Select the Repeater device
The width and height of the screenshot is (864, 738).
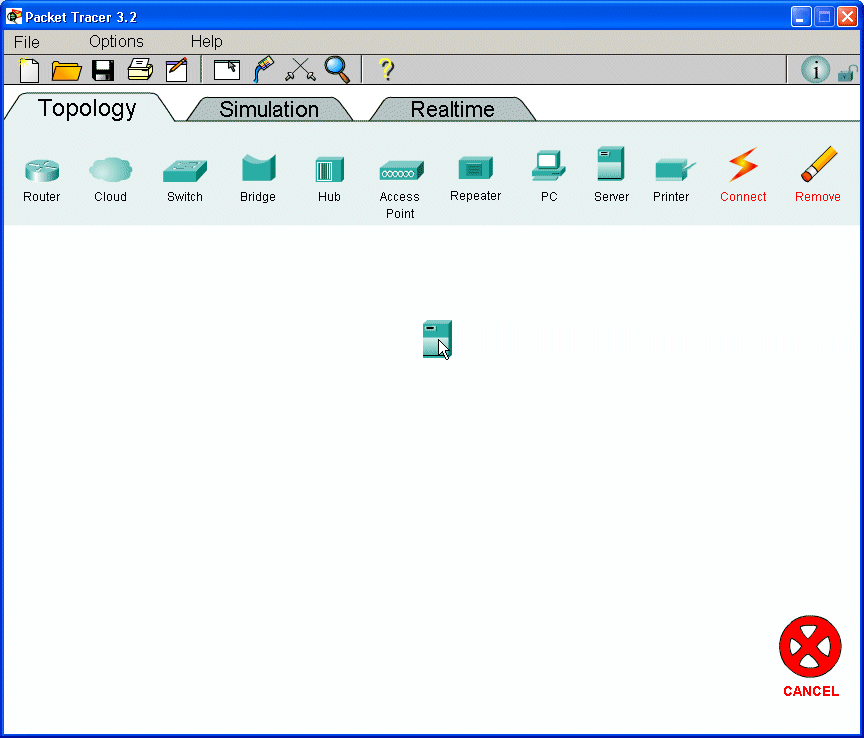coord(476,179)
